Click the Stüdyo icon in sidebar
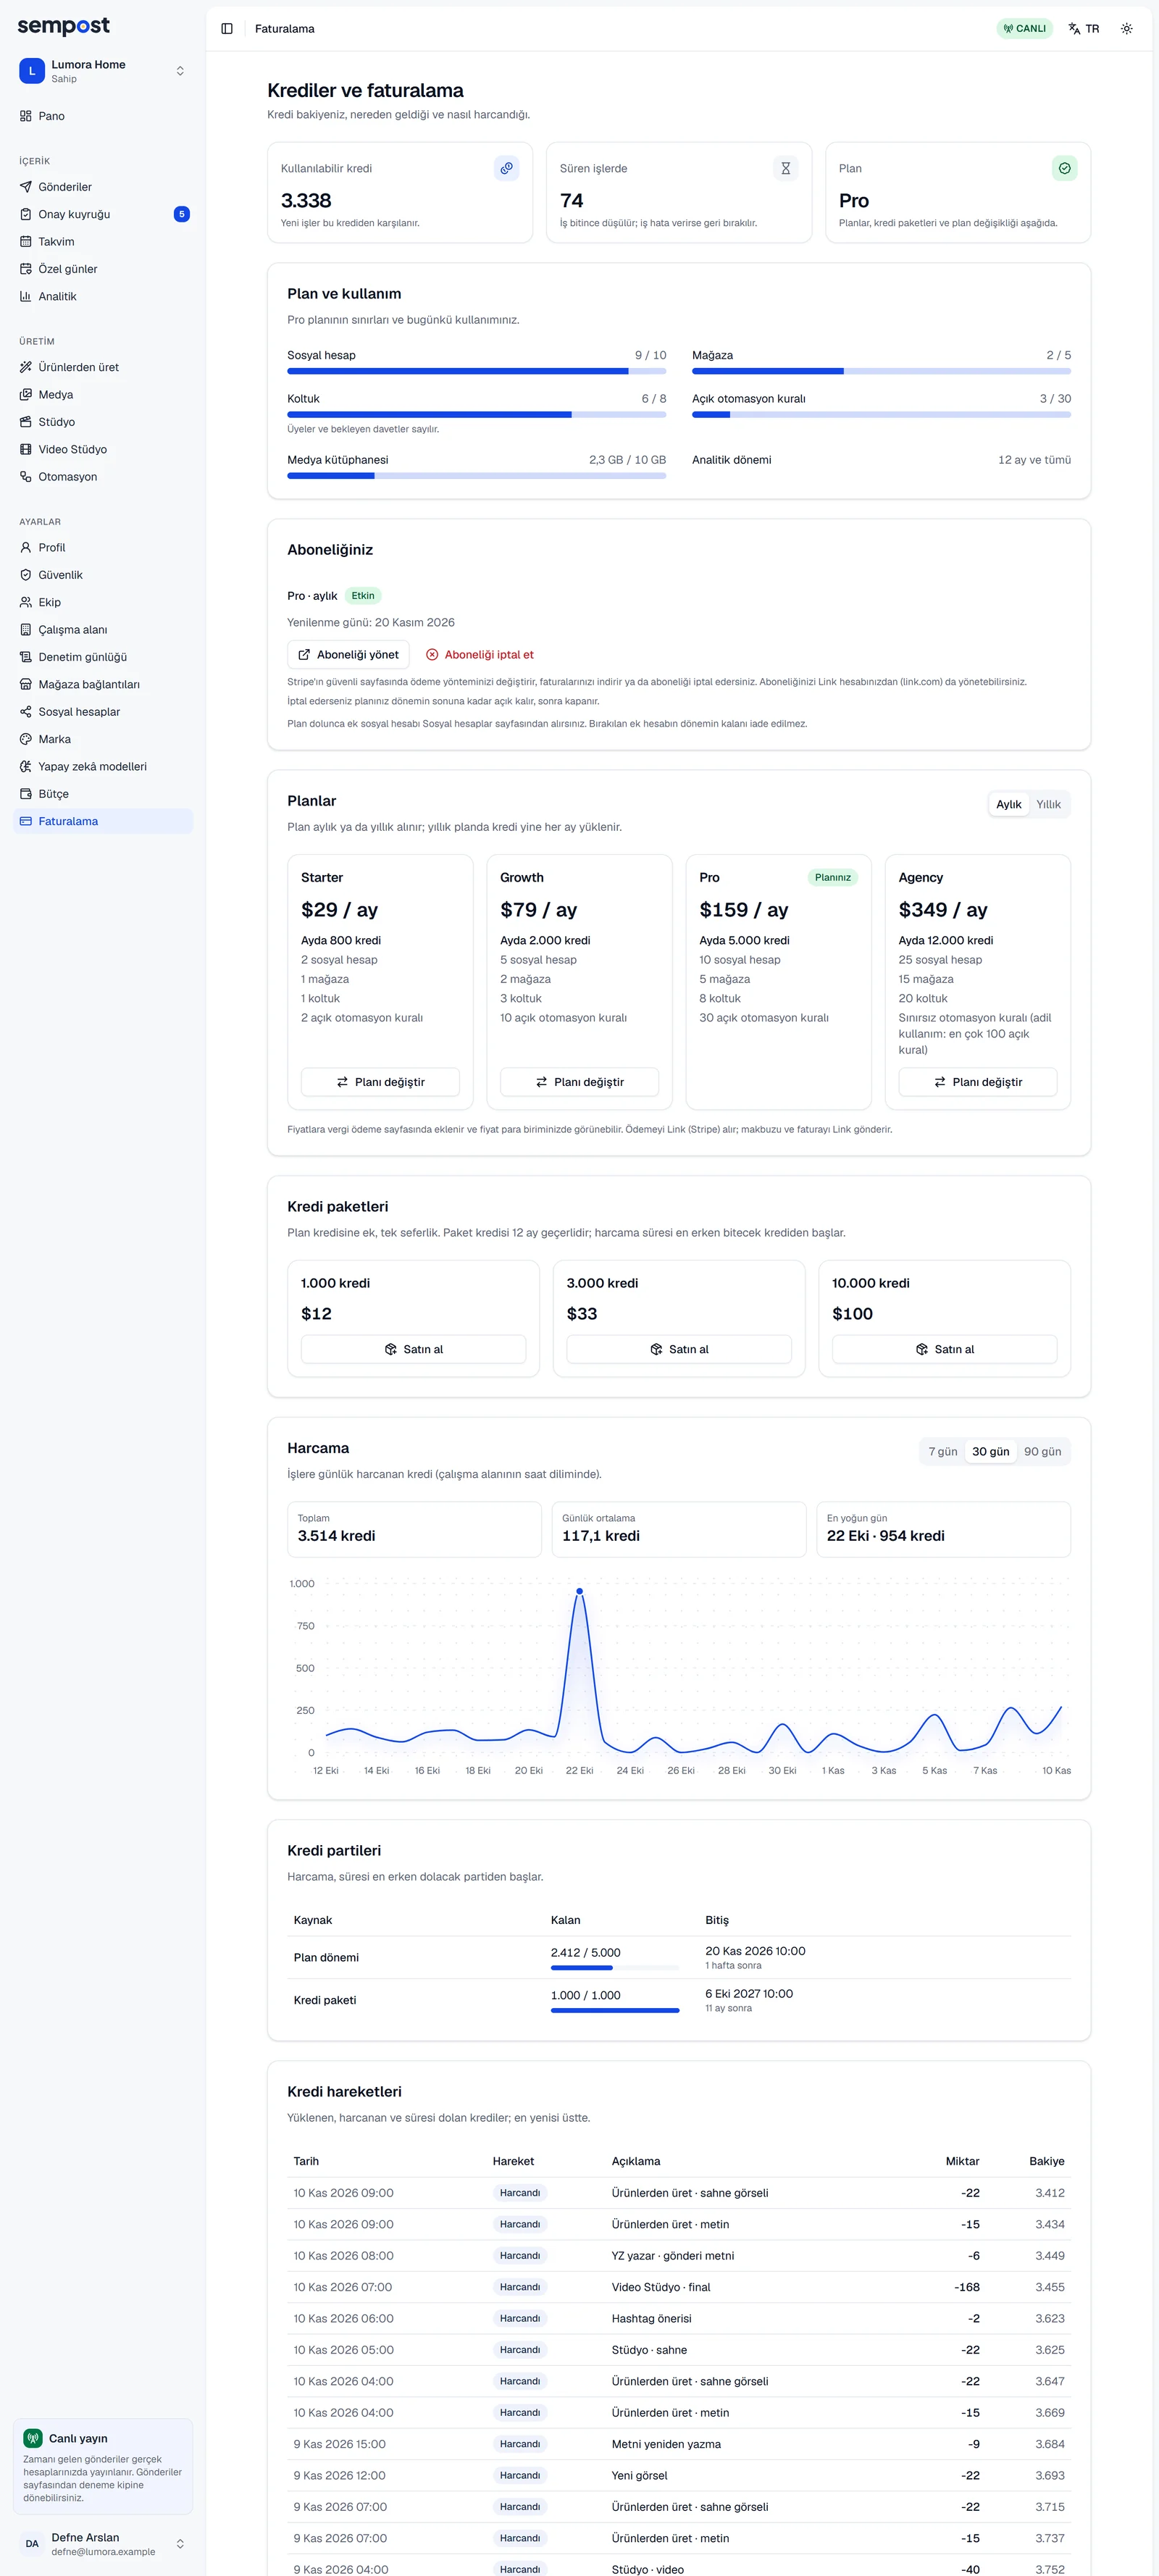Image resolution: width=1159 pixels, height=2576 pixels. 26,422
